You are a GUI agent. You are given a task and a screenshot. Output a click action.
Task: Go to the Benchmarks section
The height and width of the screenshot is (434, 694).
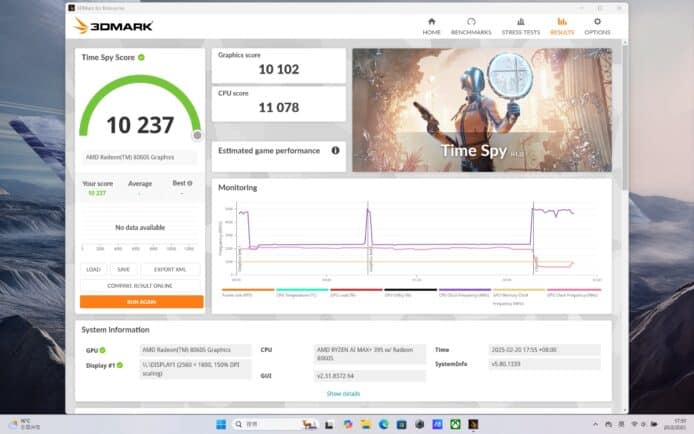click(471, 25)
